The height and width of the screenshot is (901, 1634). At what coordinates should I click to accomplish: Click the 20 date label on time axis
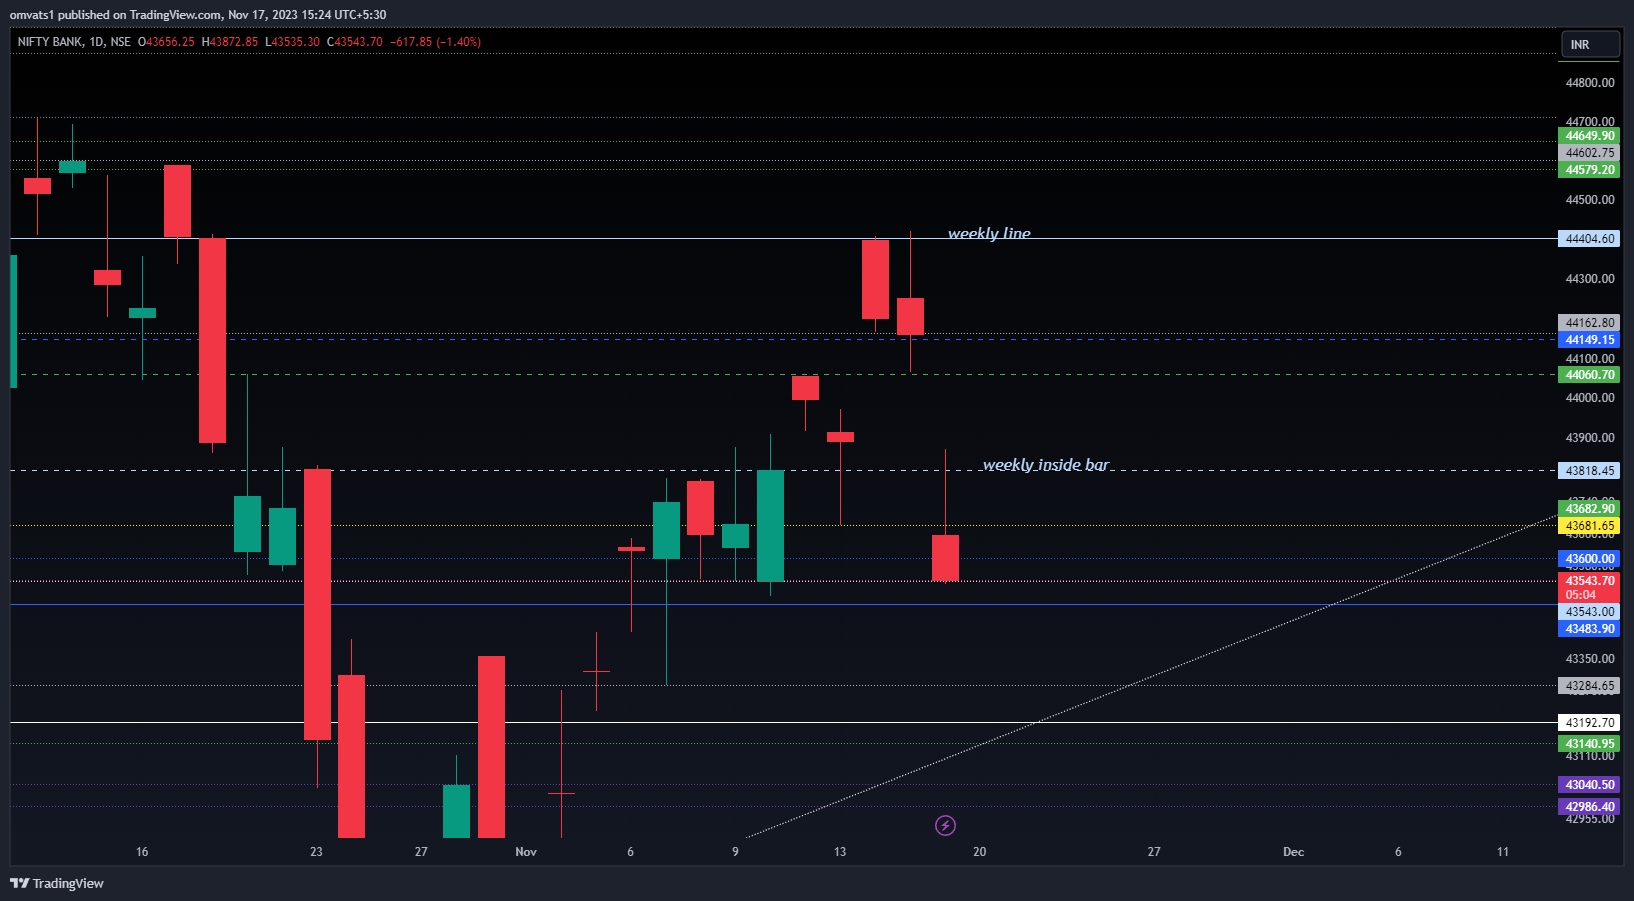coord(980,852)
